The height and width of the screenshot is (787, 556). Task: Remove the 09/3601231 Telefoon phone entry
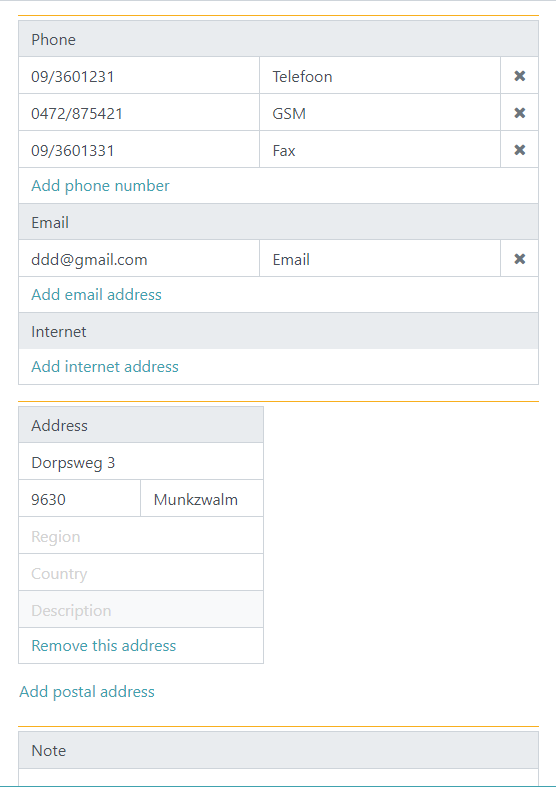[519, 76]
